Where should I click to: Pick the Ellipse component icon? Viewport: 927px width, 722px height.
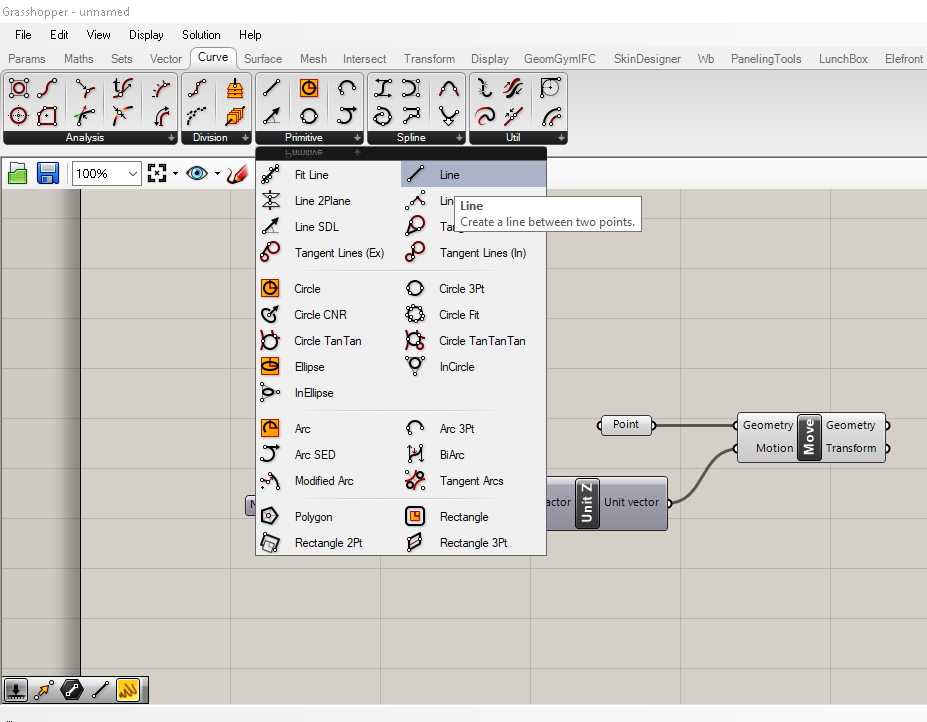[x=270, y=367]
